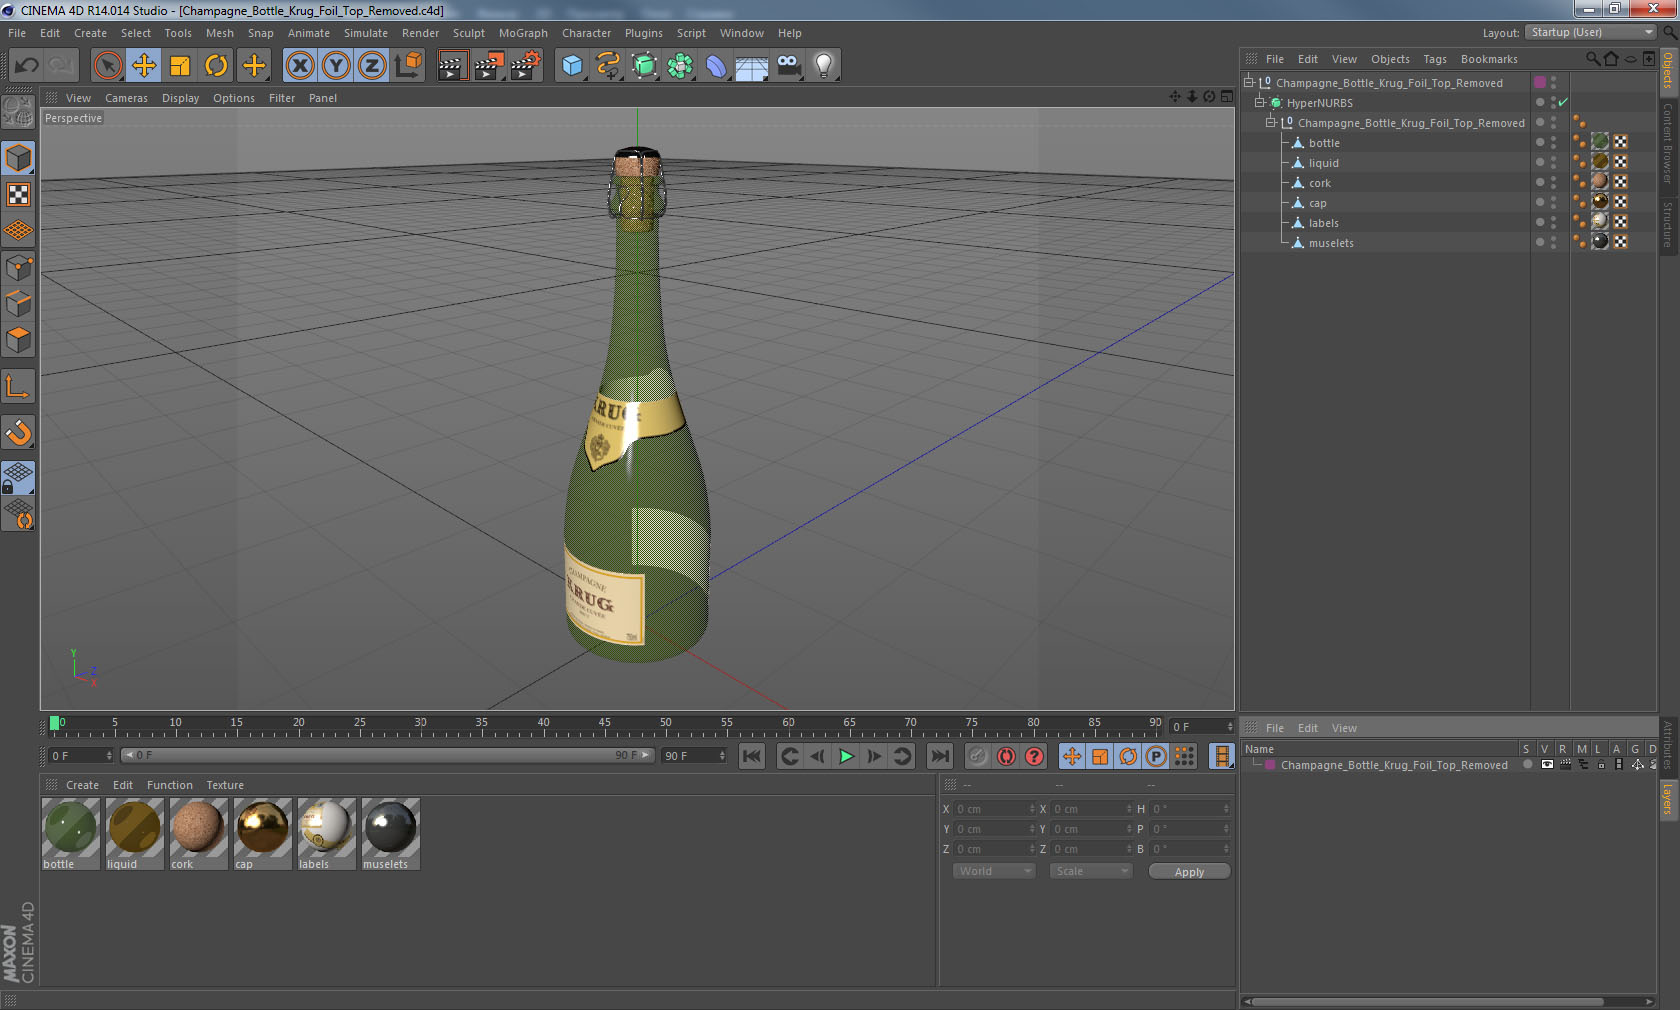Open Object Manager Tags menu
Viewport: 1680px width, 1010px height.
coord(1435,59)
